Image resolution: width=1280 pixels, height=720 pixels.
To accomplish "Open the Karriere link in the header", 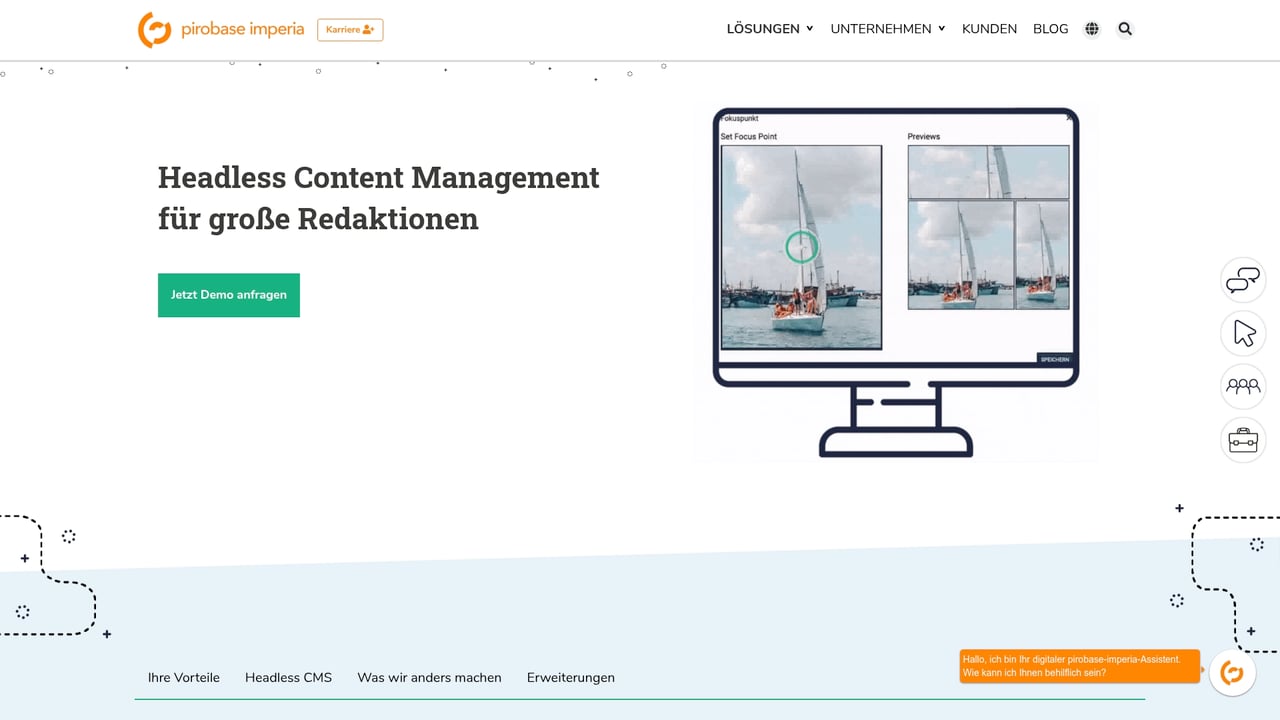I will [x=350, y=29].
